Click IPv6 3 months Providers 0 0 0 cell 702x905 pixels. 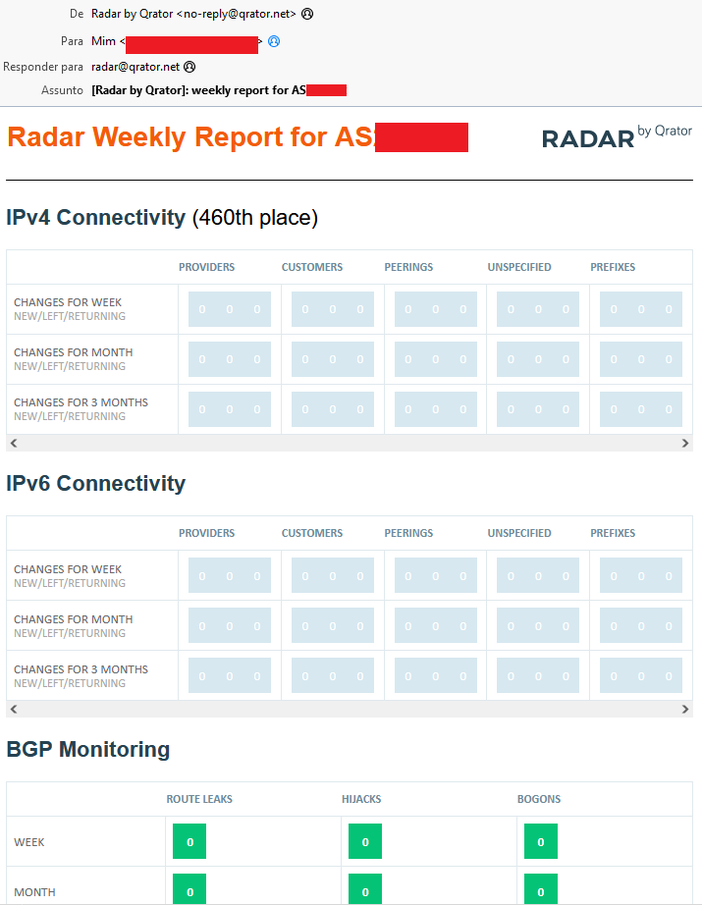[230, 675]
